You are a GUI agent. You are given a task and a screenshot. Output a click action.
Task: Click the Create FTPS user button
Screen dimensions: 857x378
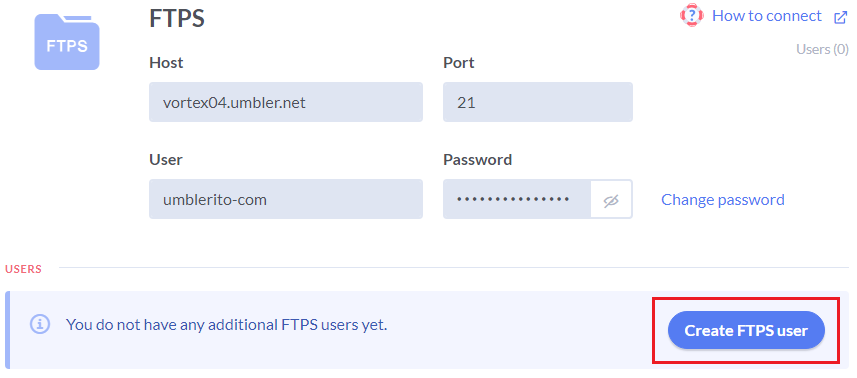(x=746, y=330)
